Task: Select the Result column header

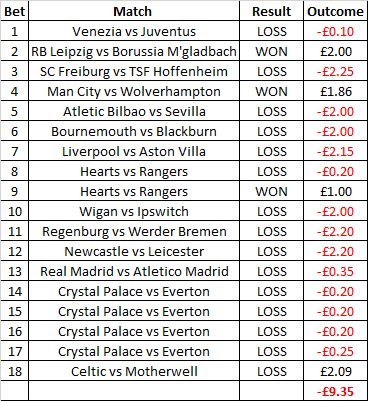Action: tap(271, 11)
